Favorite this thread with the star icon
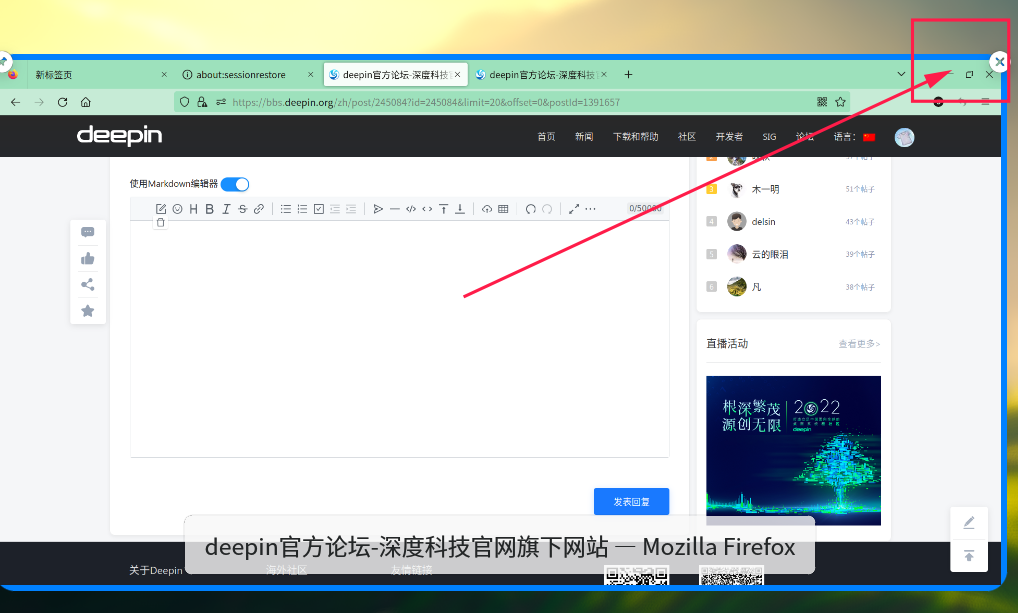 pos(88,311)
